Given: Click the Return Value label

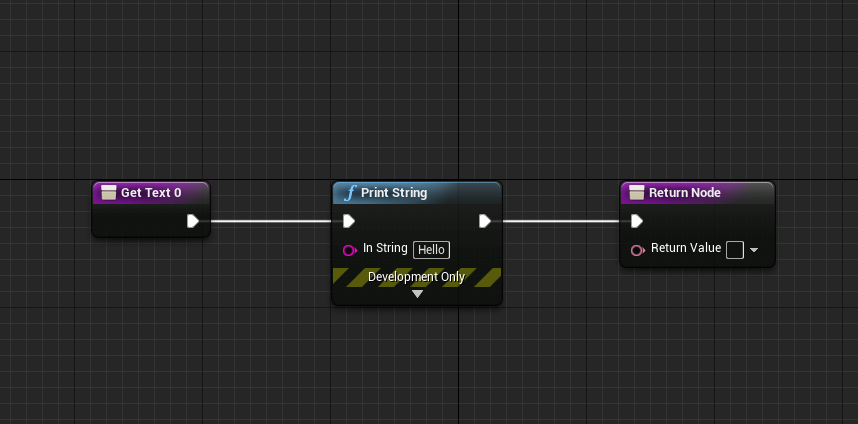Looking at the screenshot, I should pyautogui.click(x=686, y=248).
